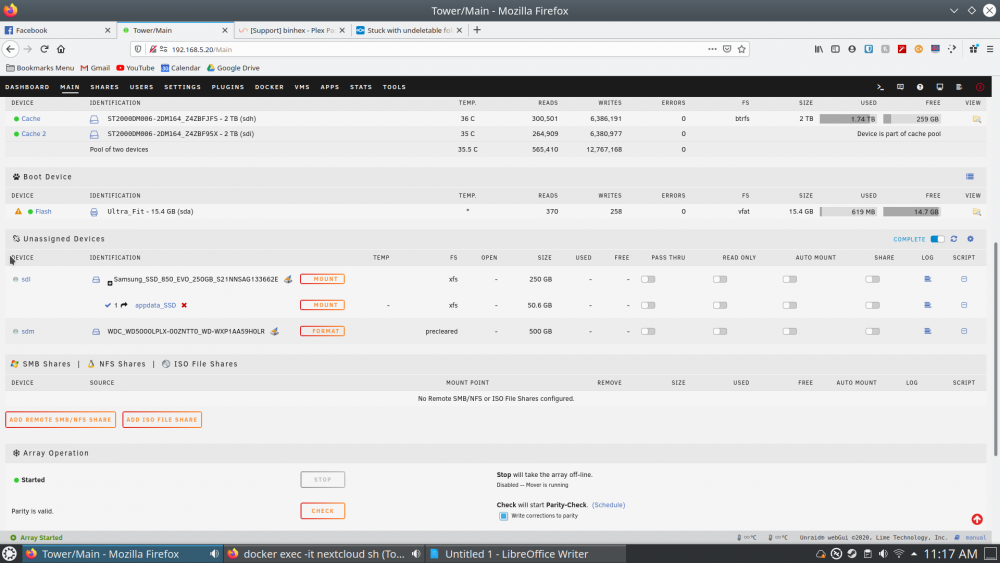Open the Cache 2 device link
This screenshot has width=1000, height=563.
tap(34, 134)
